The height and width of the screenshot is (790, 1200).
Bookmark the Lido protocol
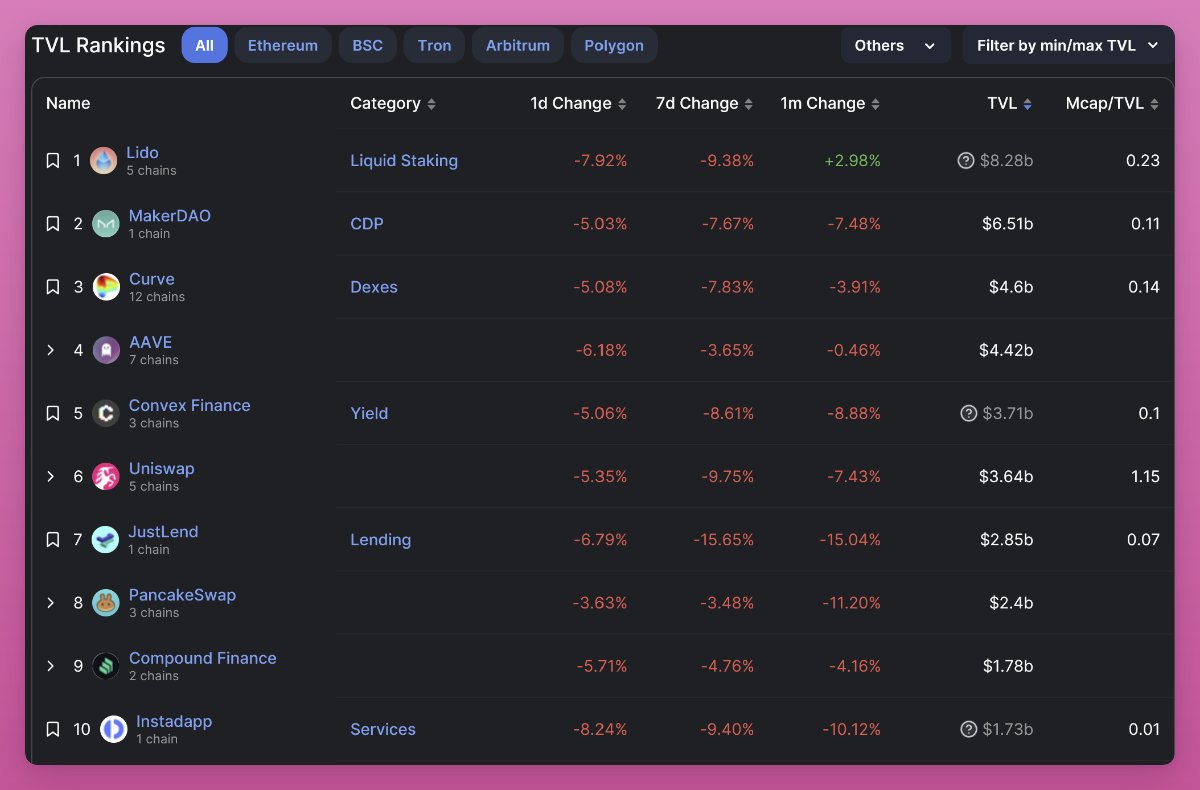click(x=53, y=161)
